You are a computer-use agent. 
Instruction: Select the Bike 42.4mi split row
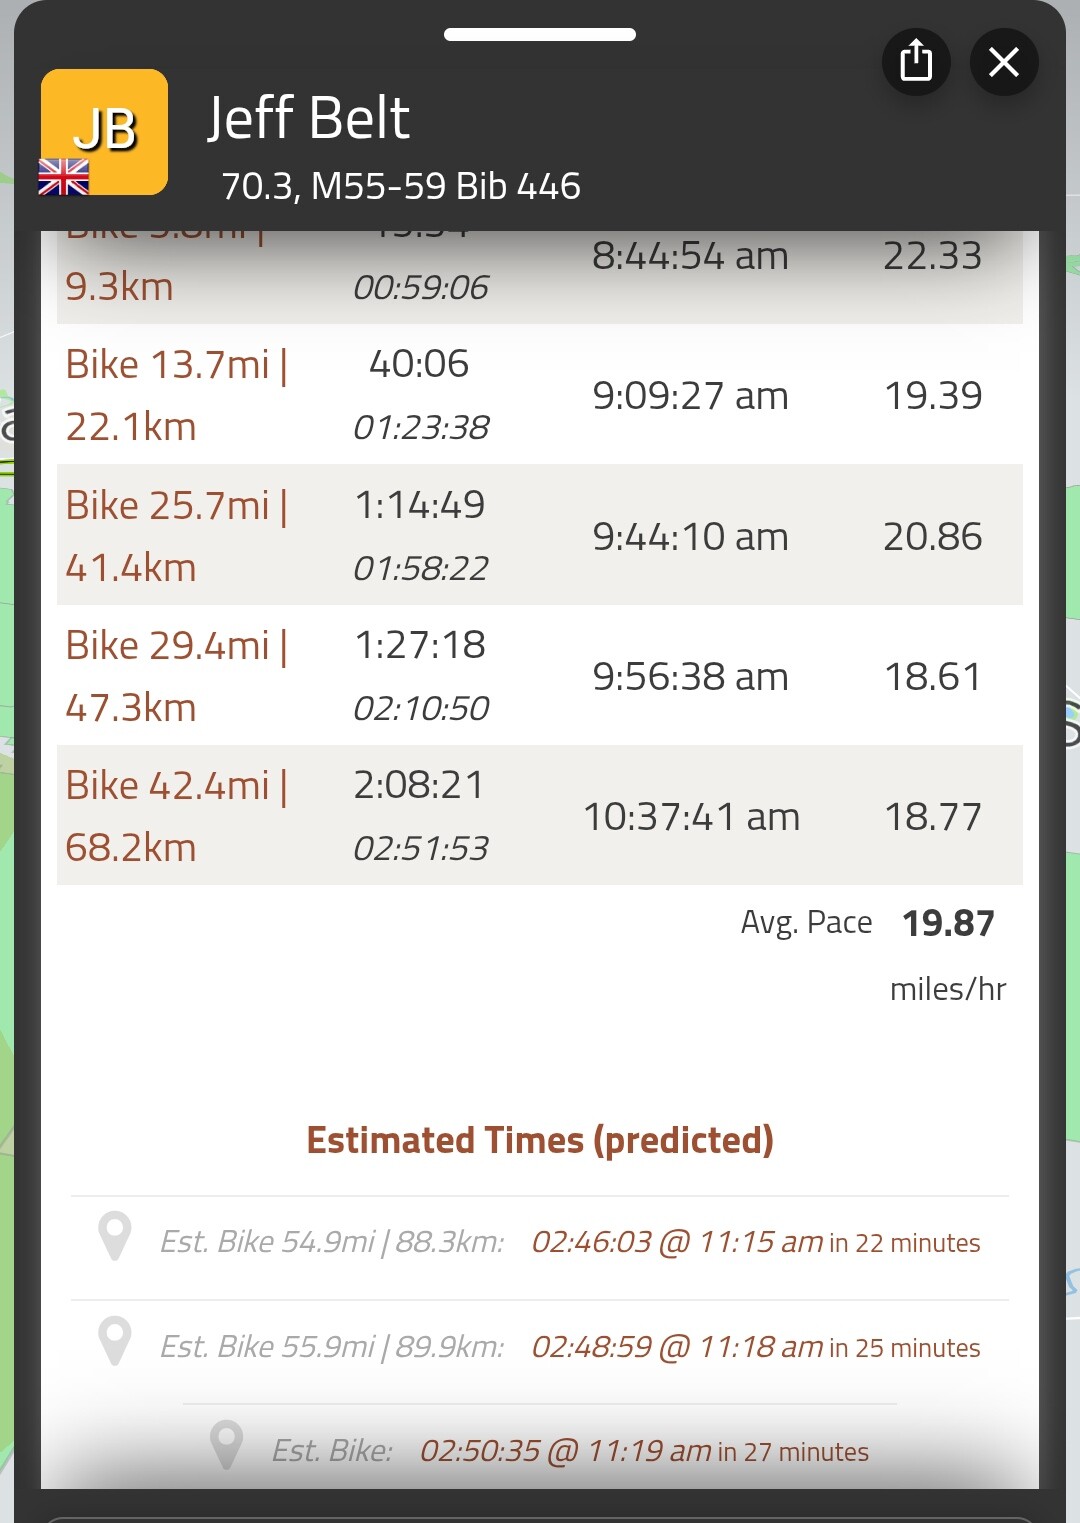(540, 815)
